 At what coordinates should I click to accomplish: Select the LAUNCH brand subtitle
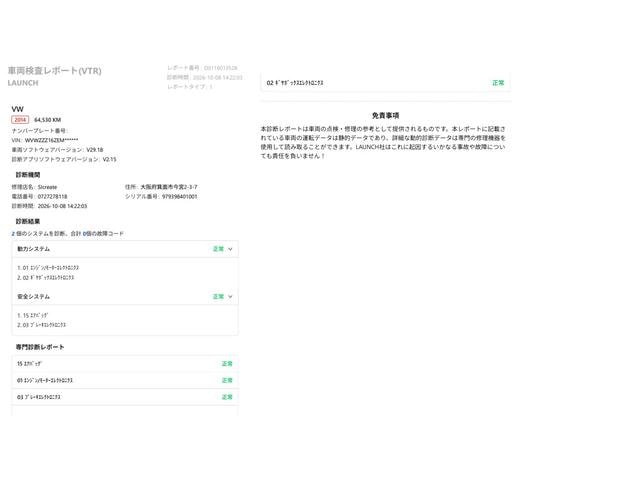23,83
